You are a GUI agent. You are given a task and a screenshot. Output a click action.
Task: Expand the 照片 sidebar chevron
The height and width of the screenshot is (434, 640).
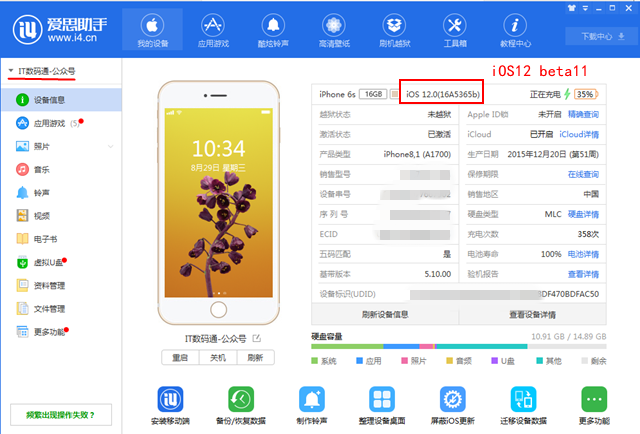[x=111, y=146]
